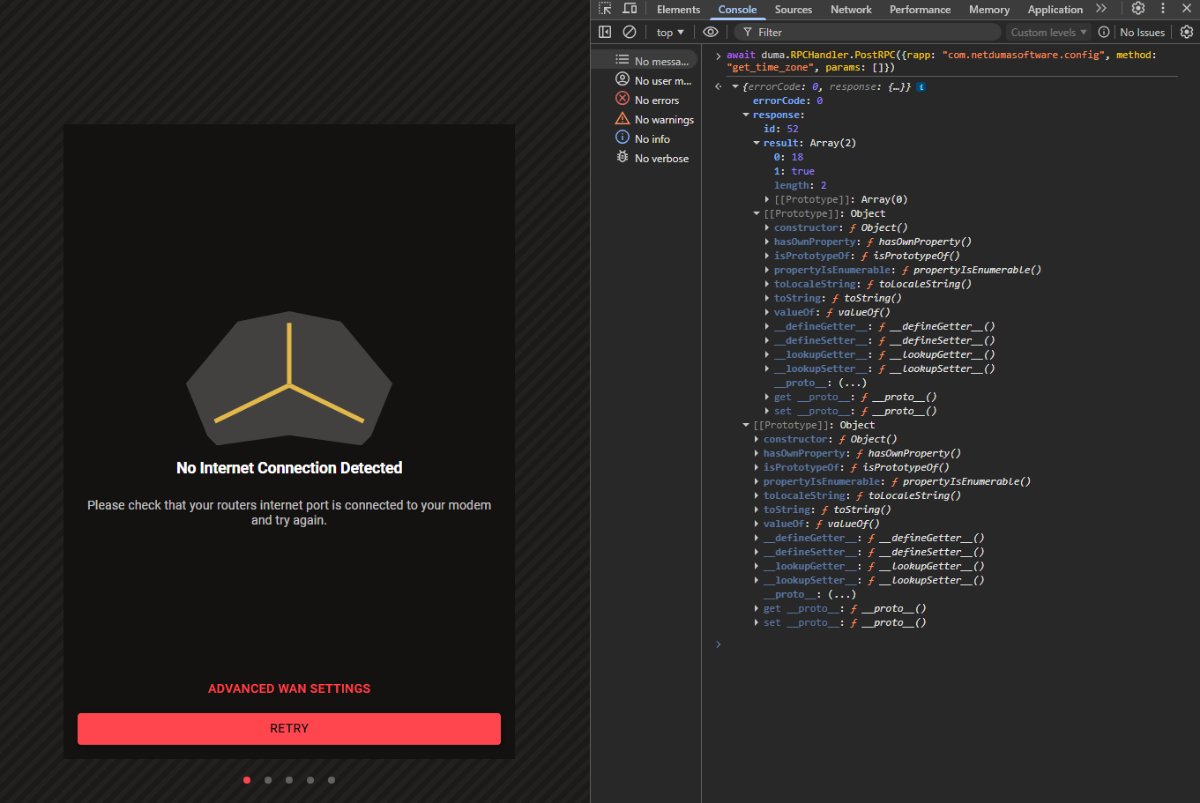Open the DevTools three-dot customize menu

tap(1162, 9)
